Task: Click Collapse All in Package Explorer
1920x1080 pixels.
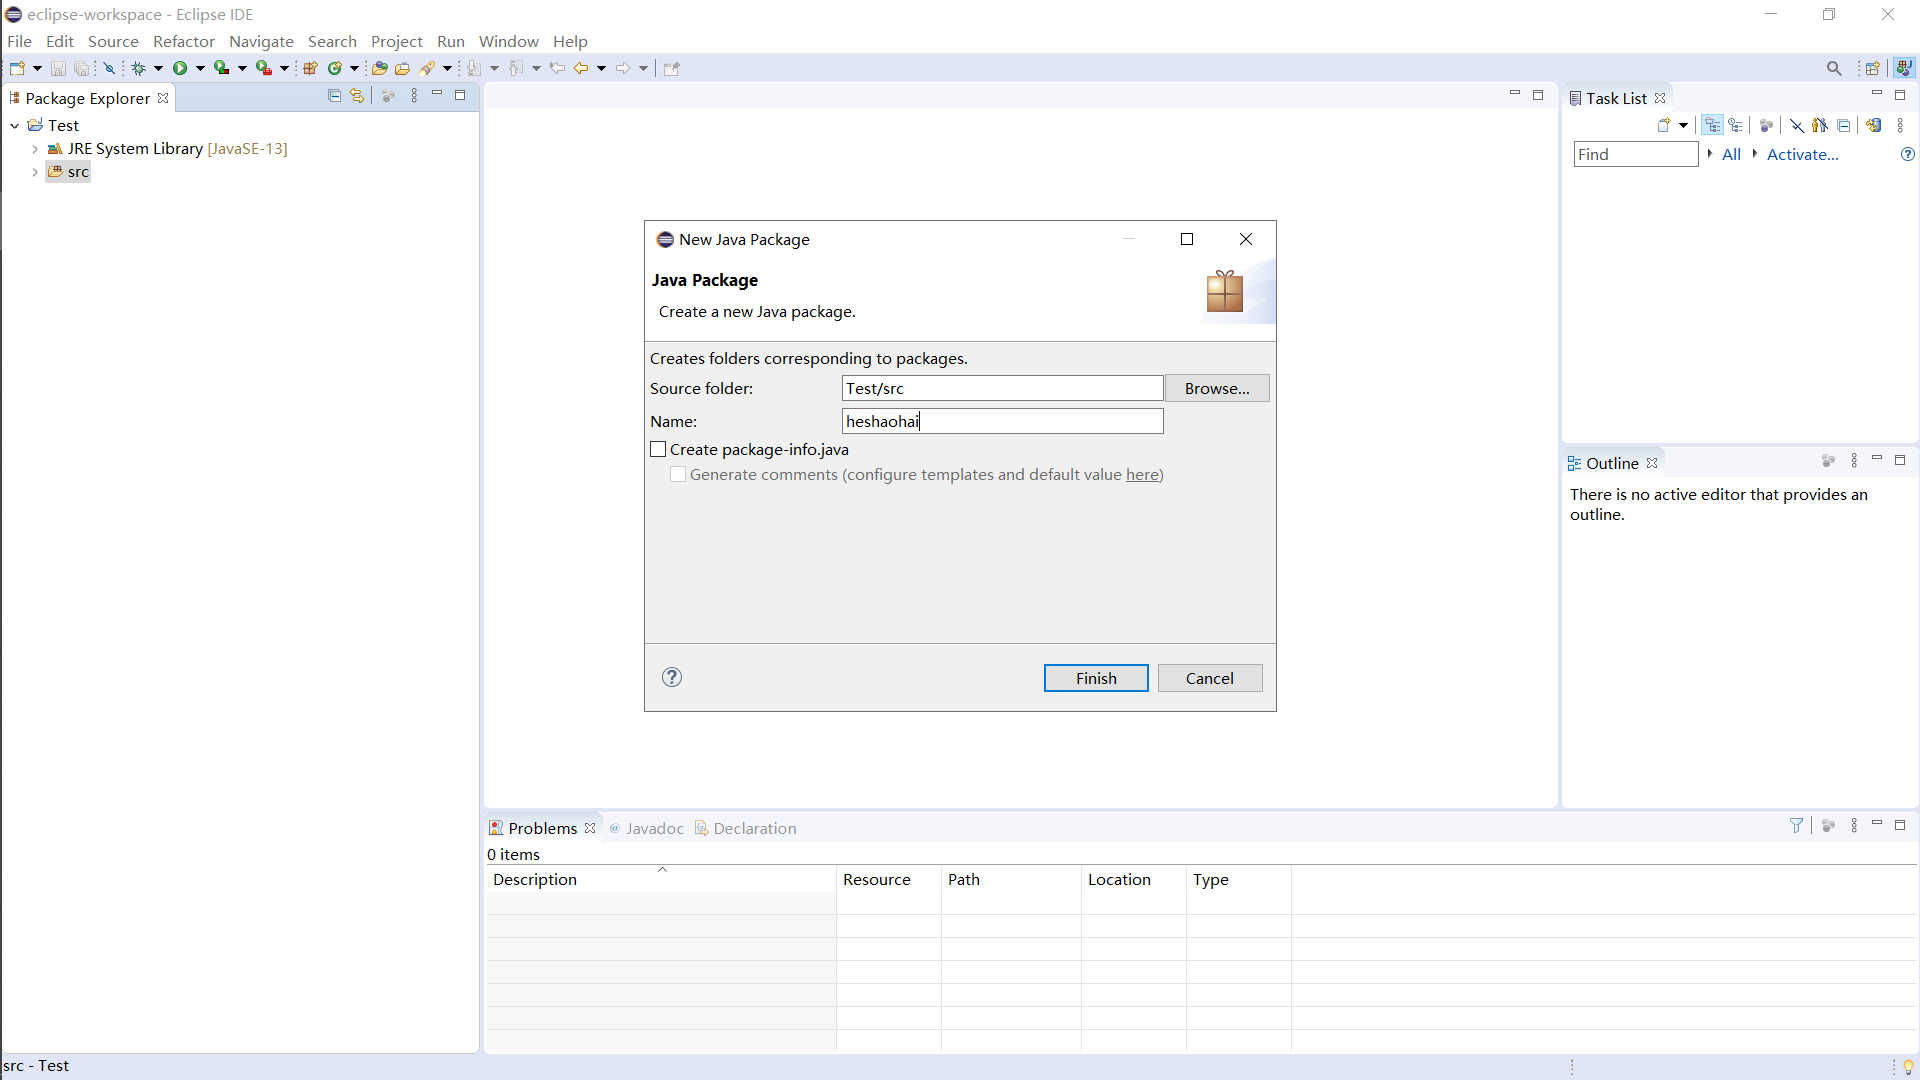Action: point(334,96)
